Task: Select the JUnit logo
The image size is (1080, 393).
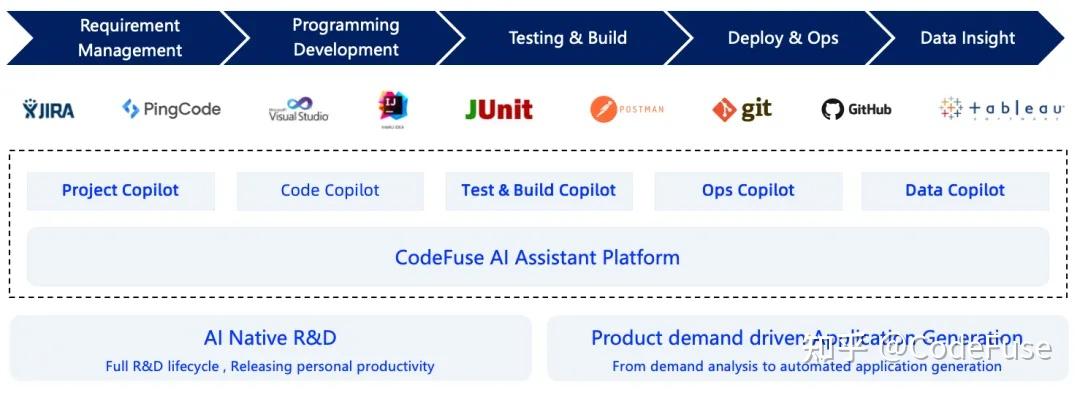Action: tap(499, 109)
